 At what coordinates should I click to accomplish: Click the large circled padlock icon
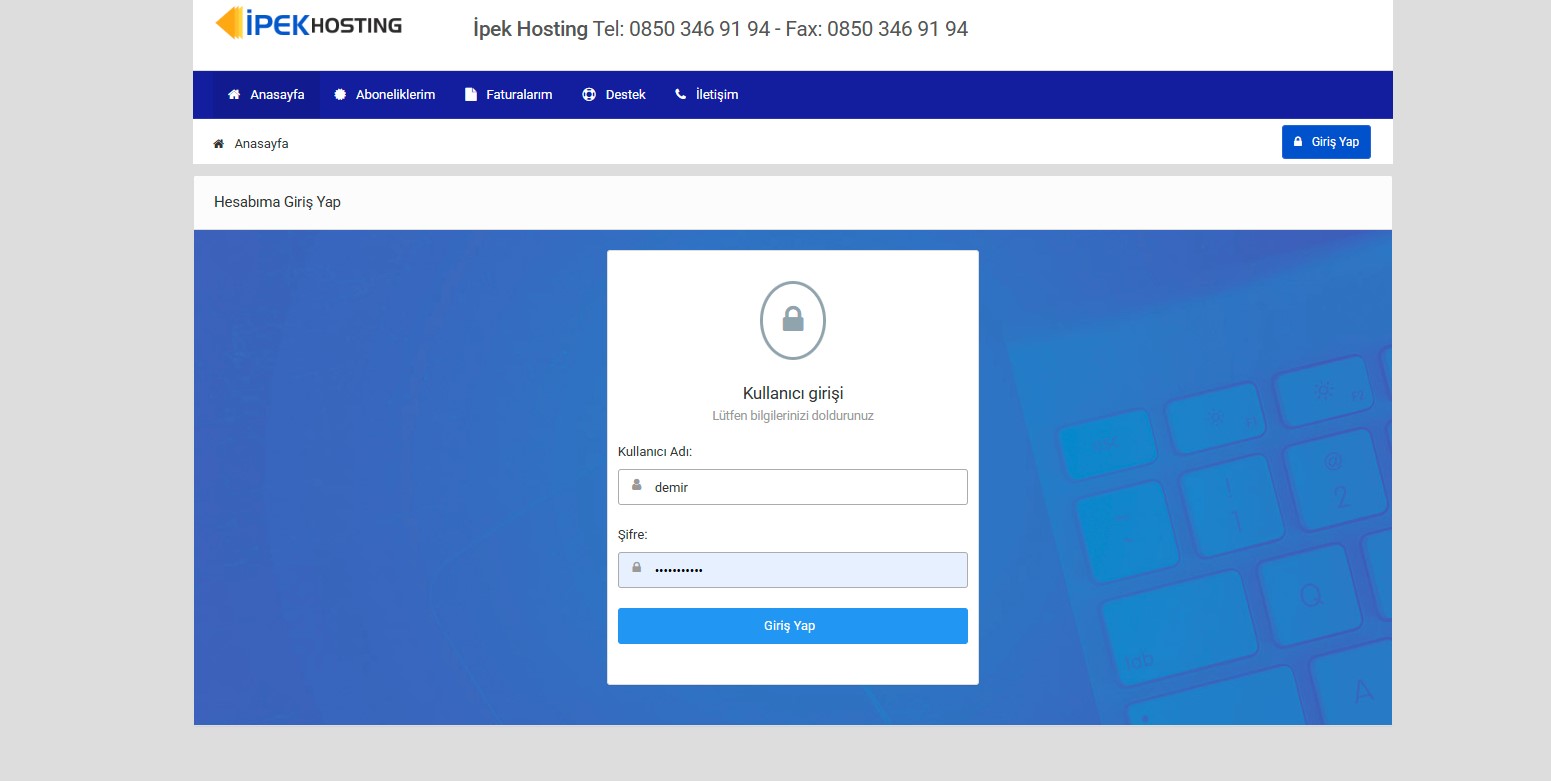[x=793, y=320]
